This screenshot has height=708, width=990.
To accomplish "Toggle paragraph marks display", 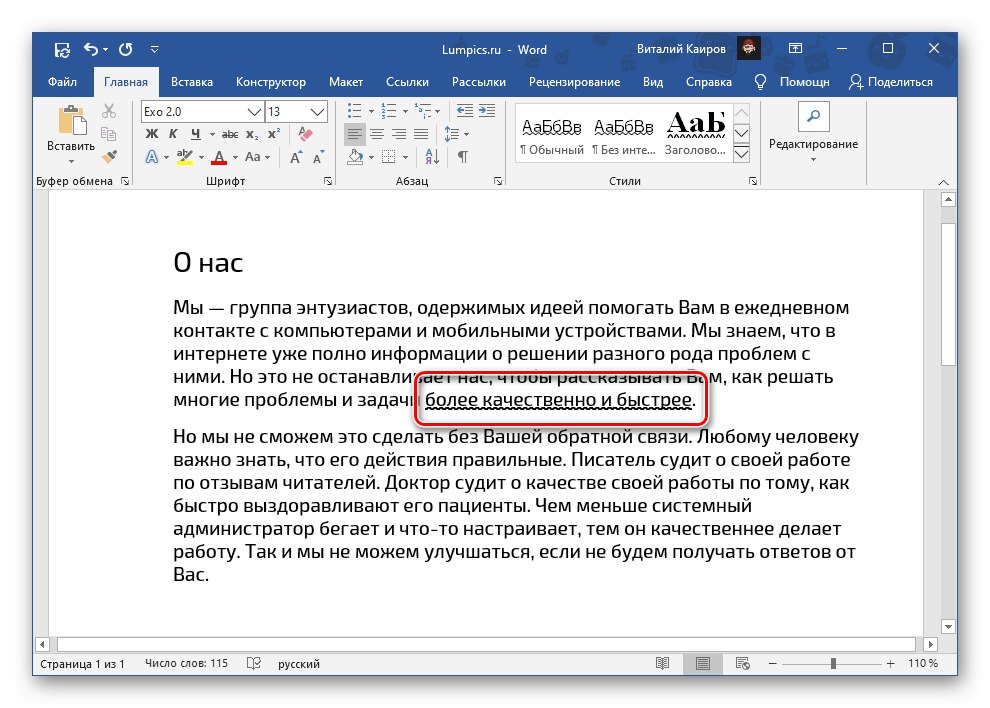I will coord(461,157).
